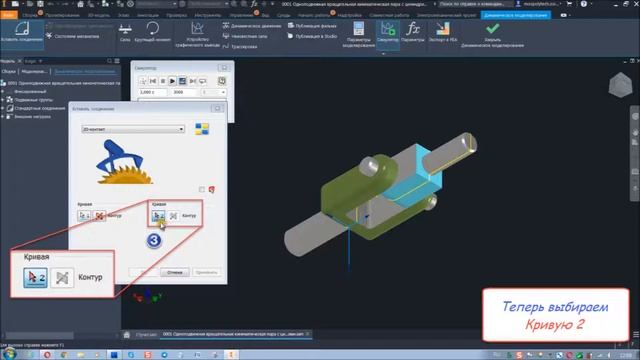Expand the Standard Joints node

pyautogui.click(x=3, y=108)
